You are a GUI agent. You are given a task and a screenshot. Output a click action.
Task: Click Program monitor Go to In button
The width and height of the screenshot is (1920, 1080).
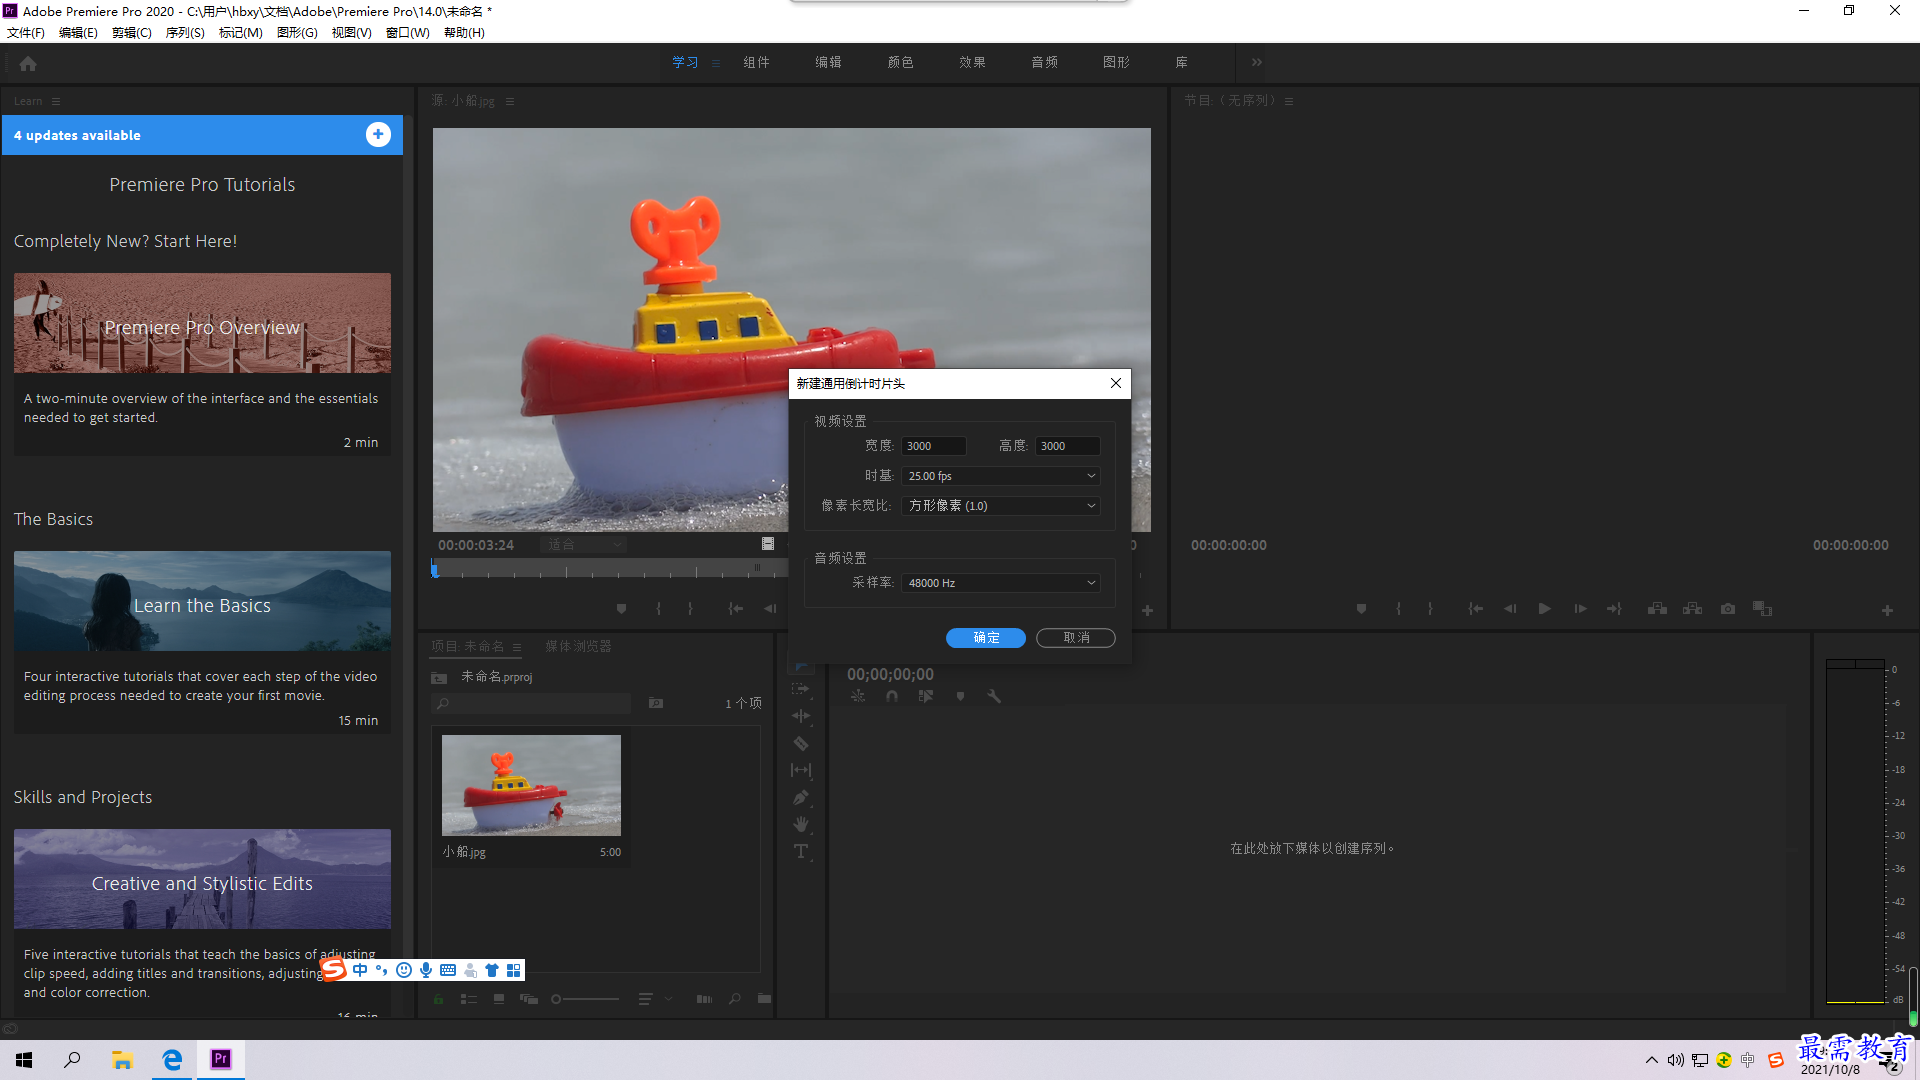coord(1476,609)
